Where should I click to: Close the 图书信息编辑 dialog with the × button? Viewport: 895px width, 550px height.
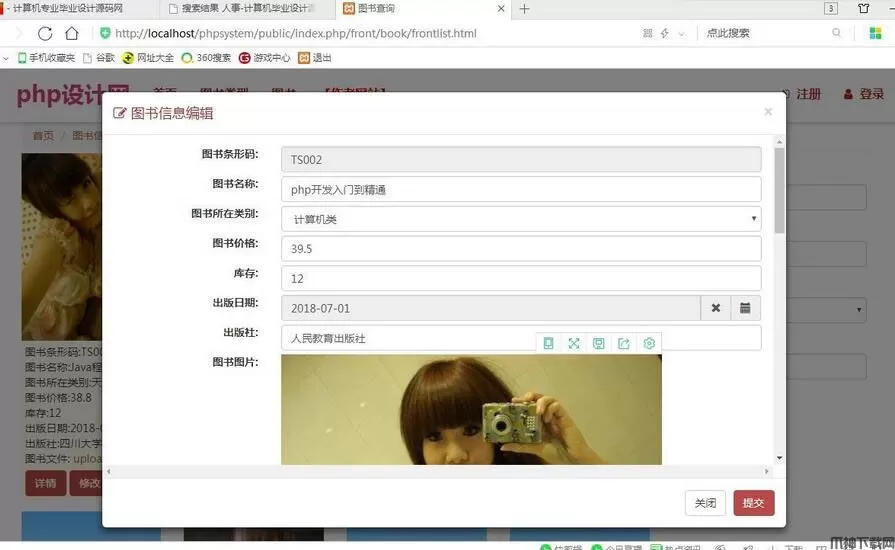pyautogui.click(x=768, y=112)
